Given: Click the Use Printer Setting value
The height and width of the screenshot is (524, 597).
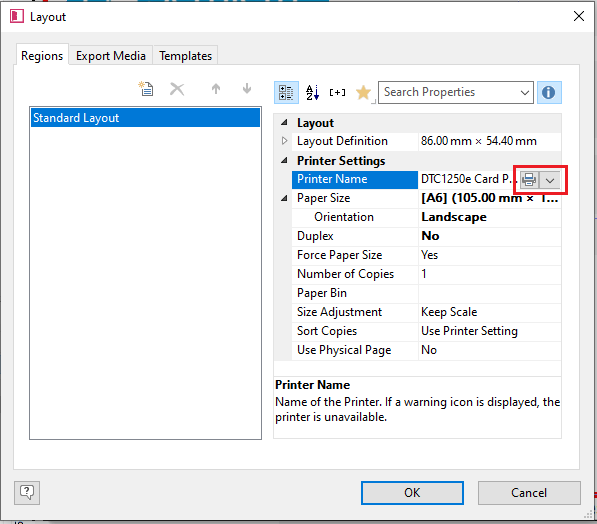Looking at the screenshot, I should pos(469,331).
